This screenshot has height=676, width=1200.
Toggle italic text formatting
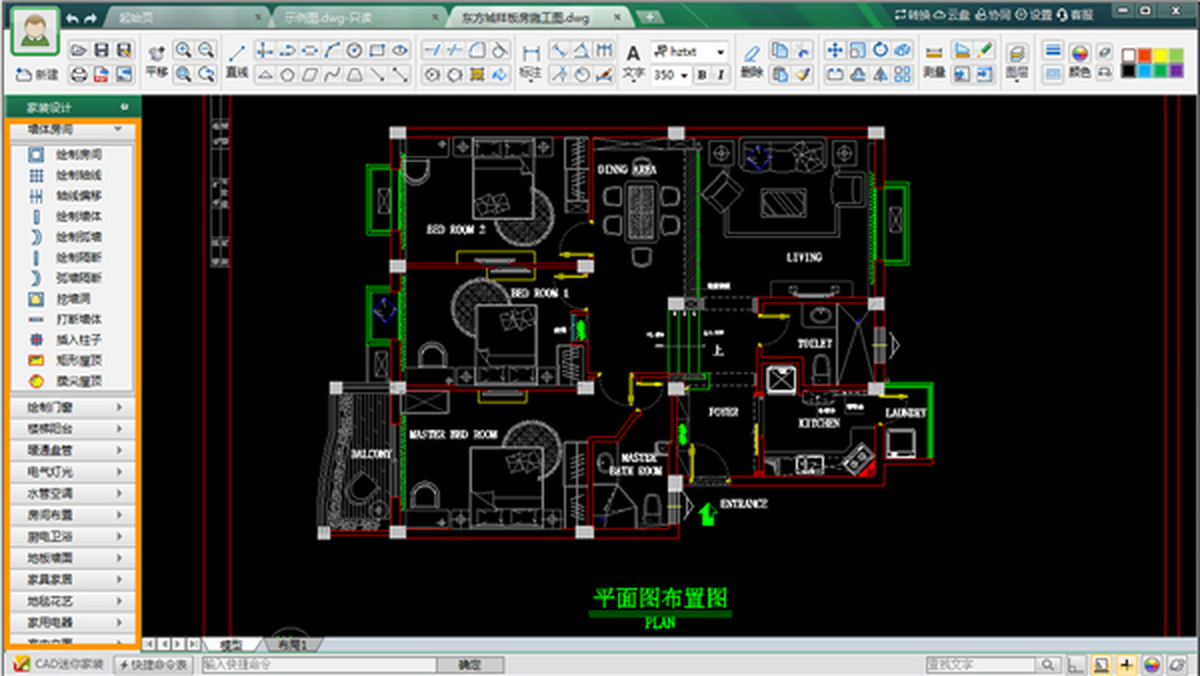click(x=720, y=74)
